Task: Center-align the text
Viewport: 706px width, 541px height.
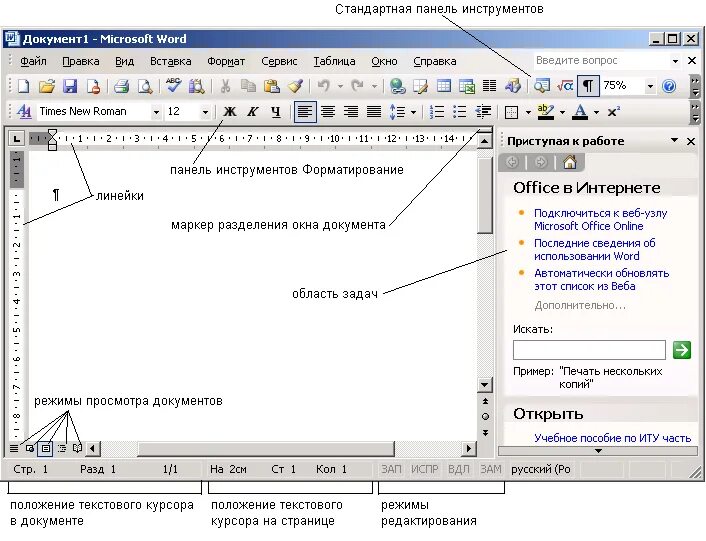Action: coord(328,111)
